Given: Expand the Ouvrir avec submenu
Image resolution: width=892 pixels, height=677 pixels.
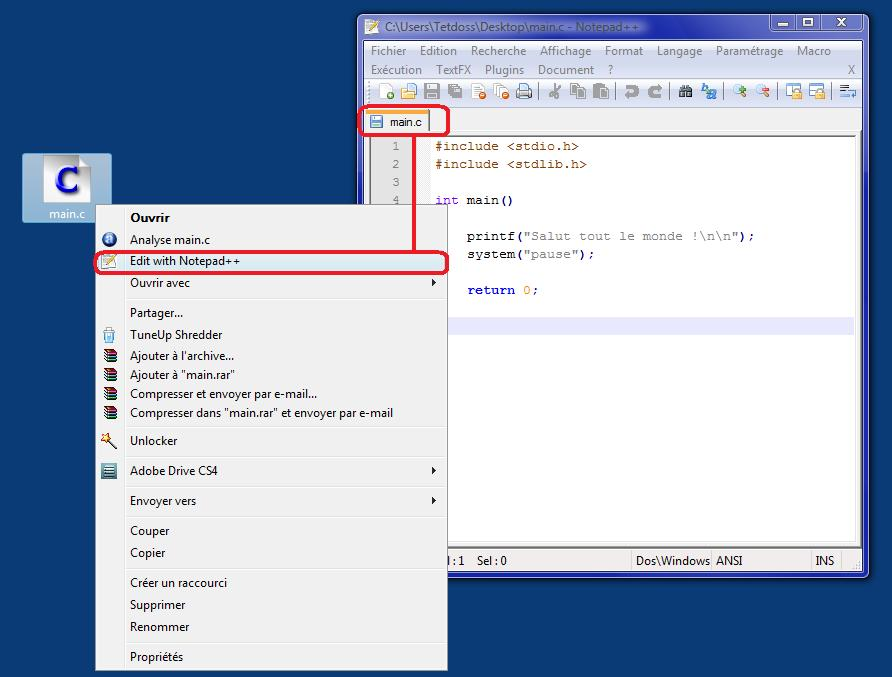Looking at the screenshot, I should pyautogui.click(x=271, y=283).
